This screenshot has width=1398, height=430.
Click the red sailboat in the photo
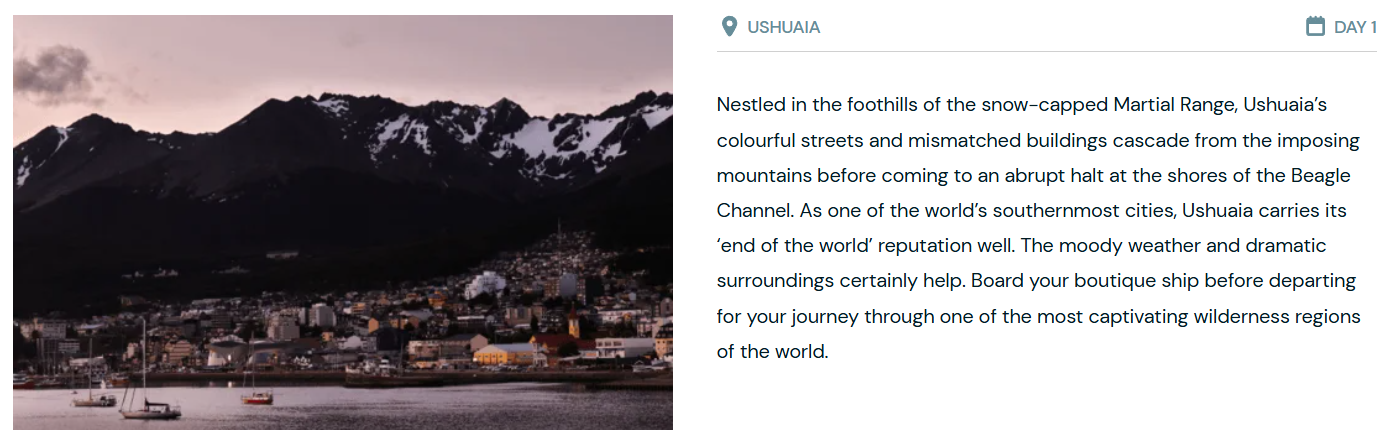point(257,396)
